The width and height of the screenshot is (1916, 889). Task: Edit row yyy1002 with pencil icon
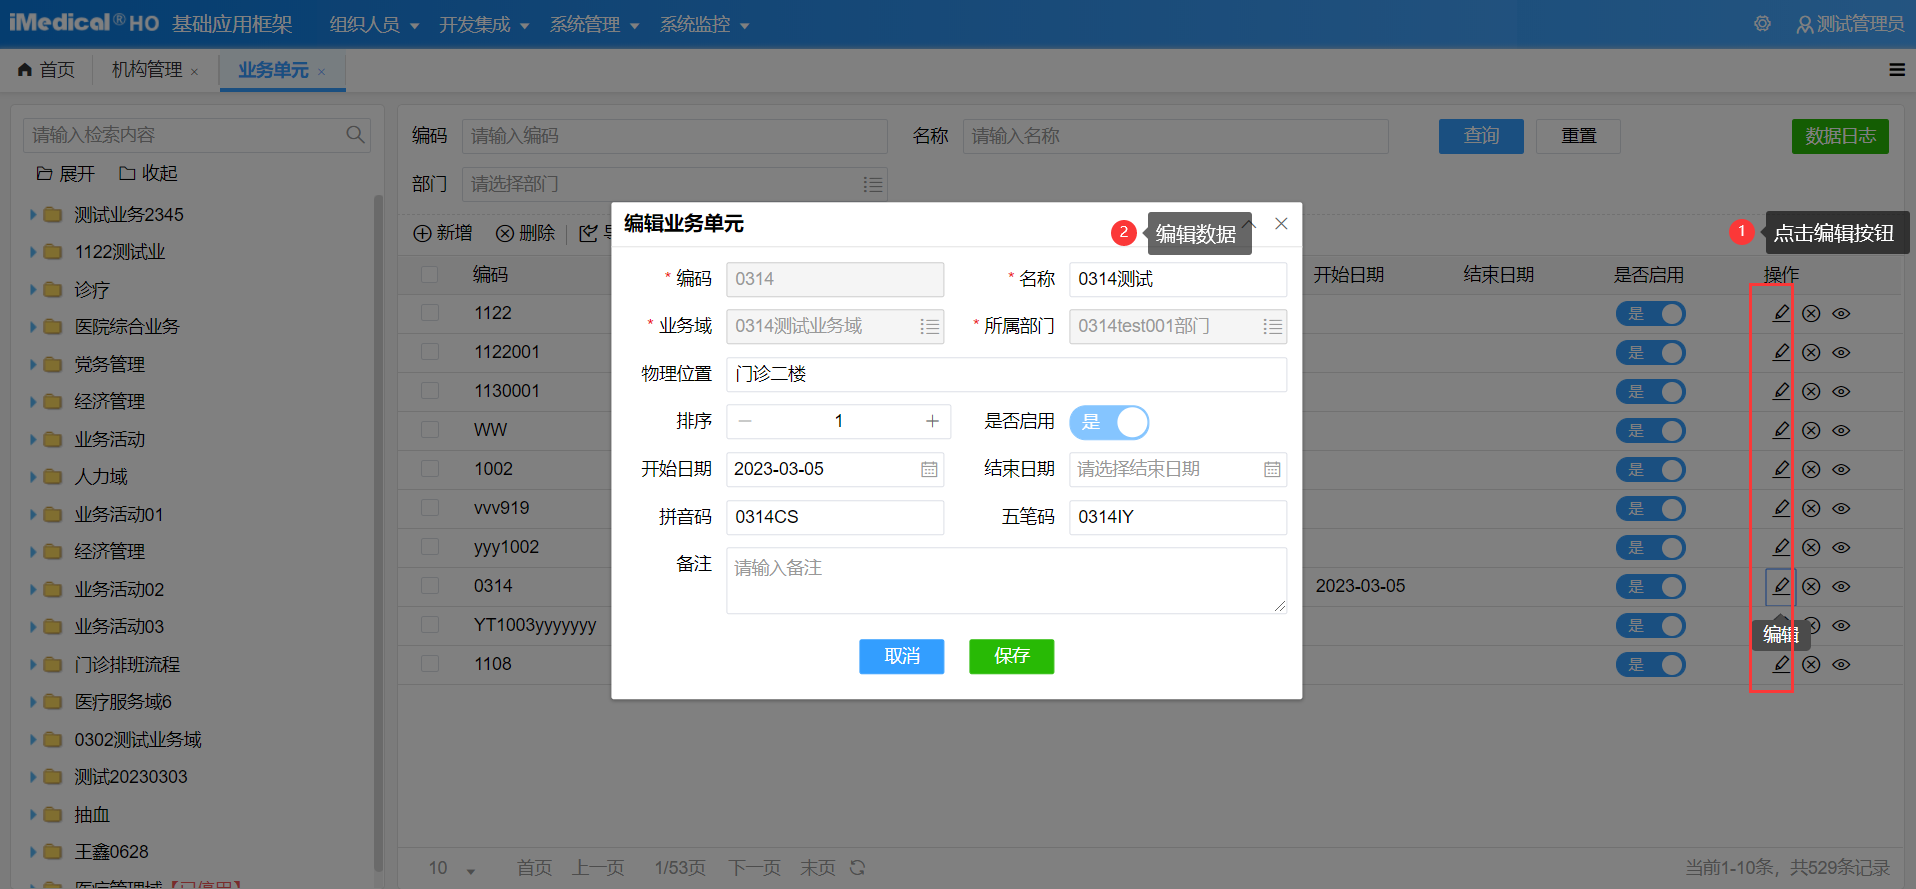(1781, 547)
